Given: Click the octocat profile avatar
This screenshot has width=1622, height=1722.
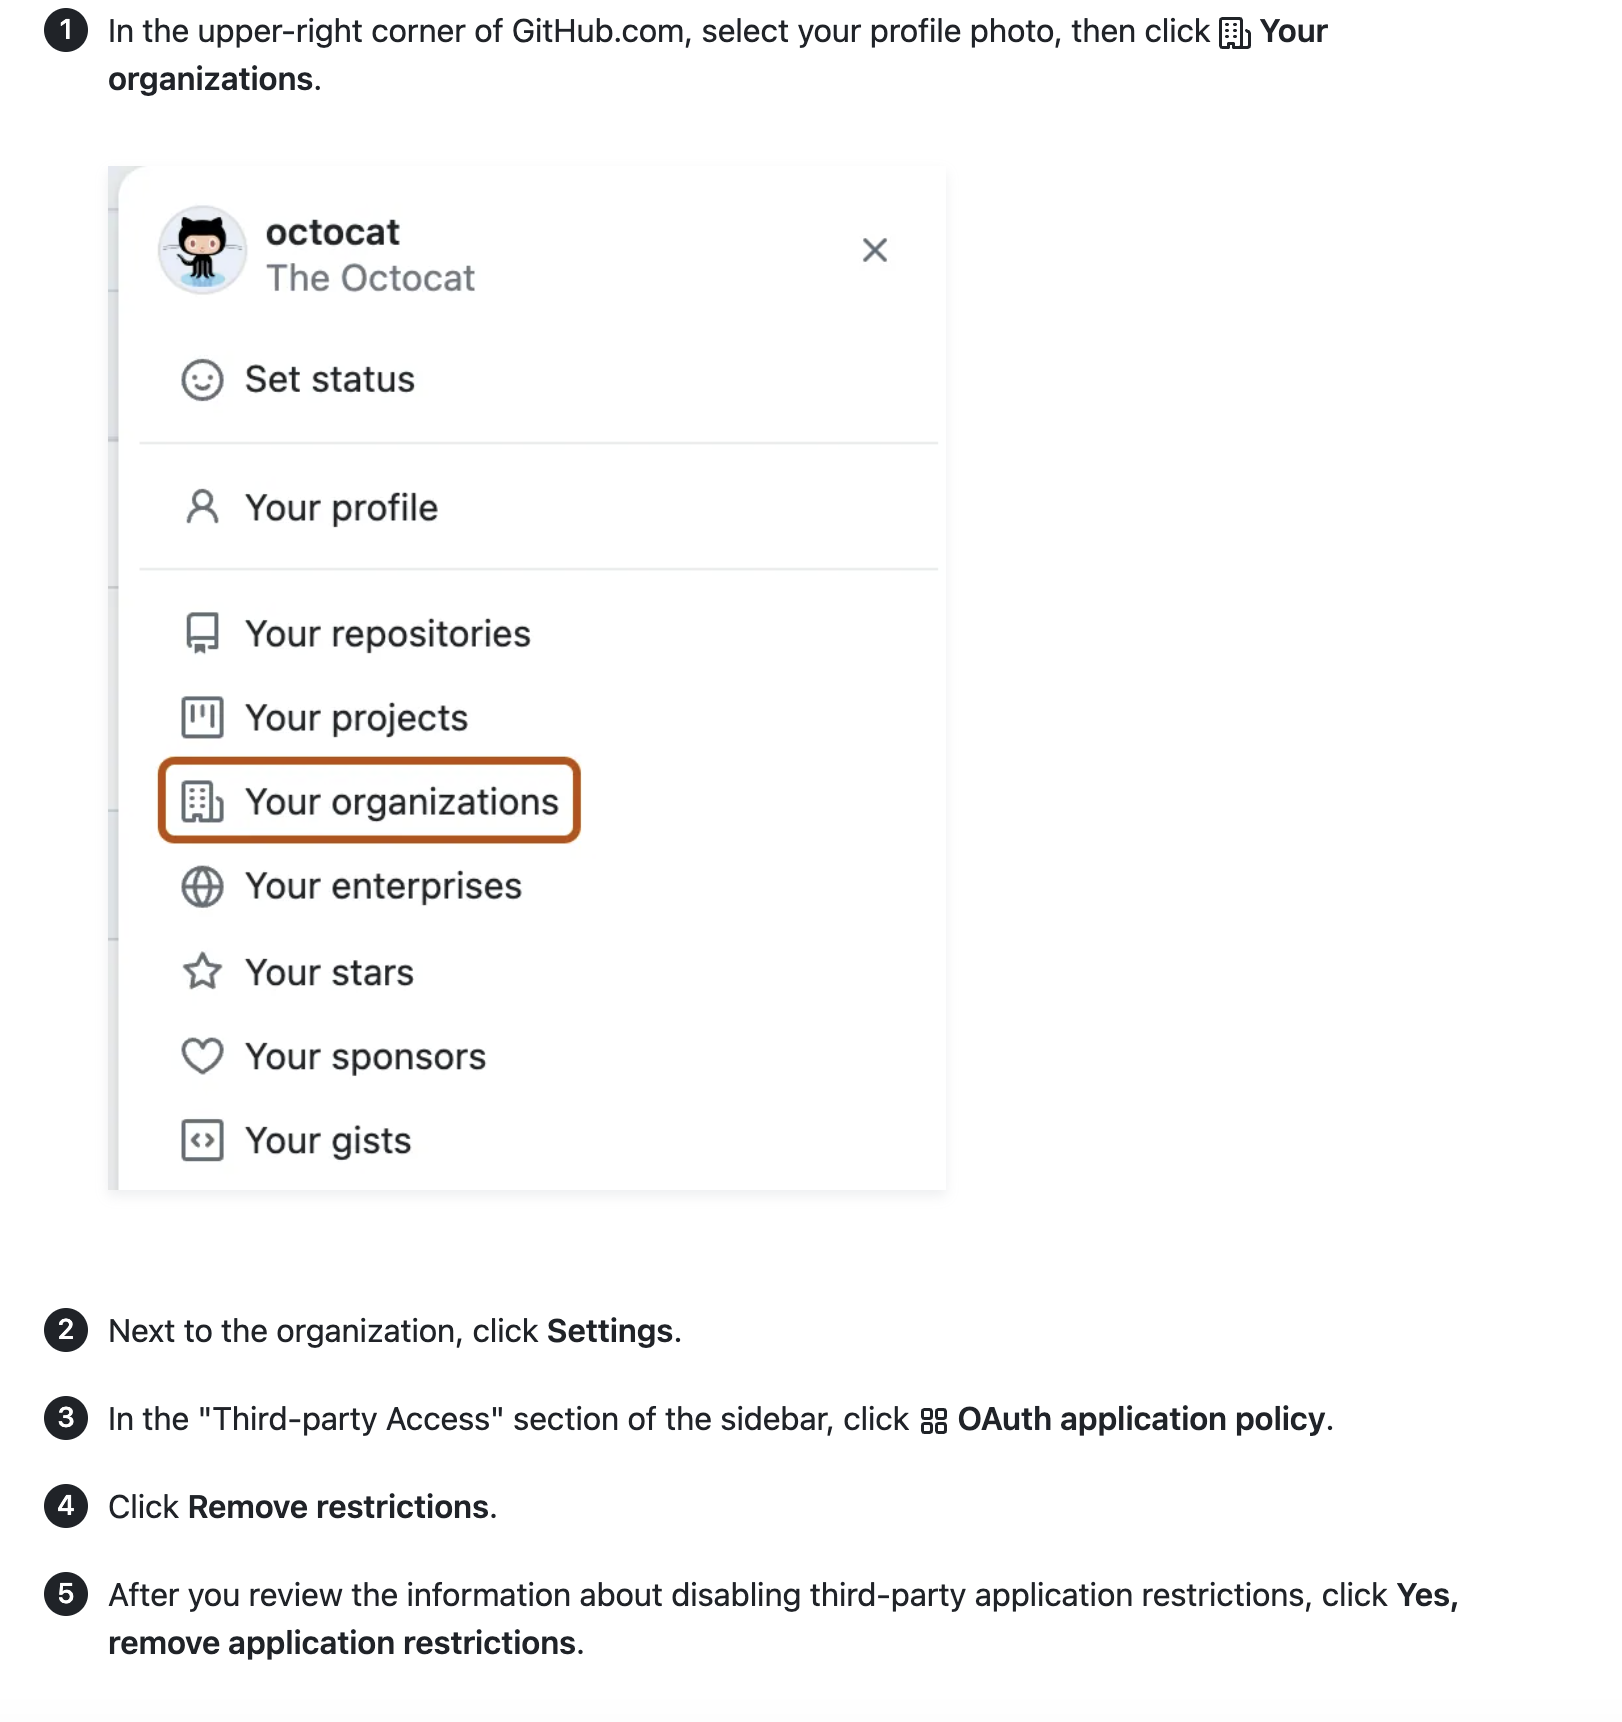Looking at the screenshot, I should click(202, 250).
